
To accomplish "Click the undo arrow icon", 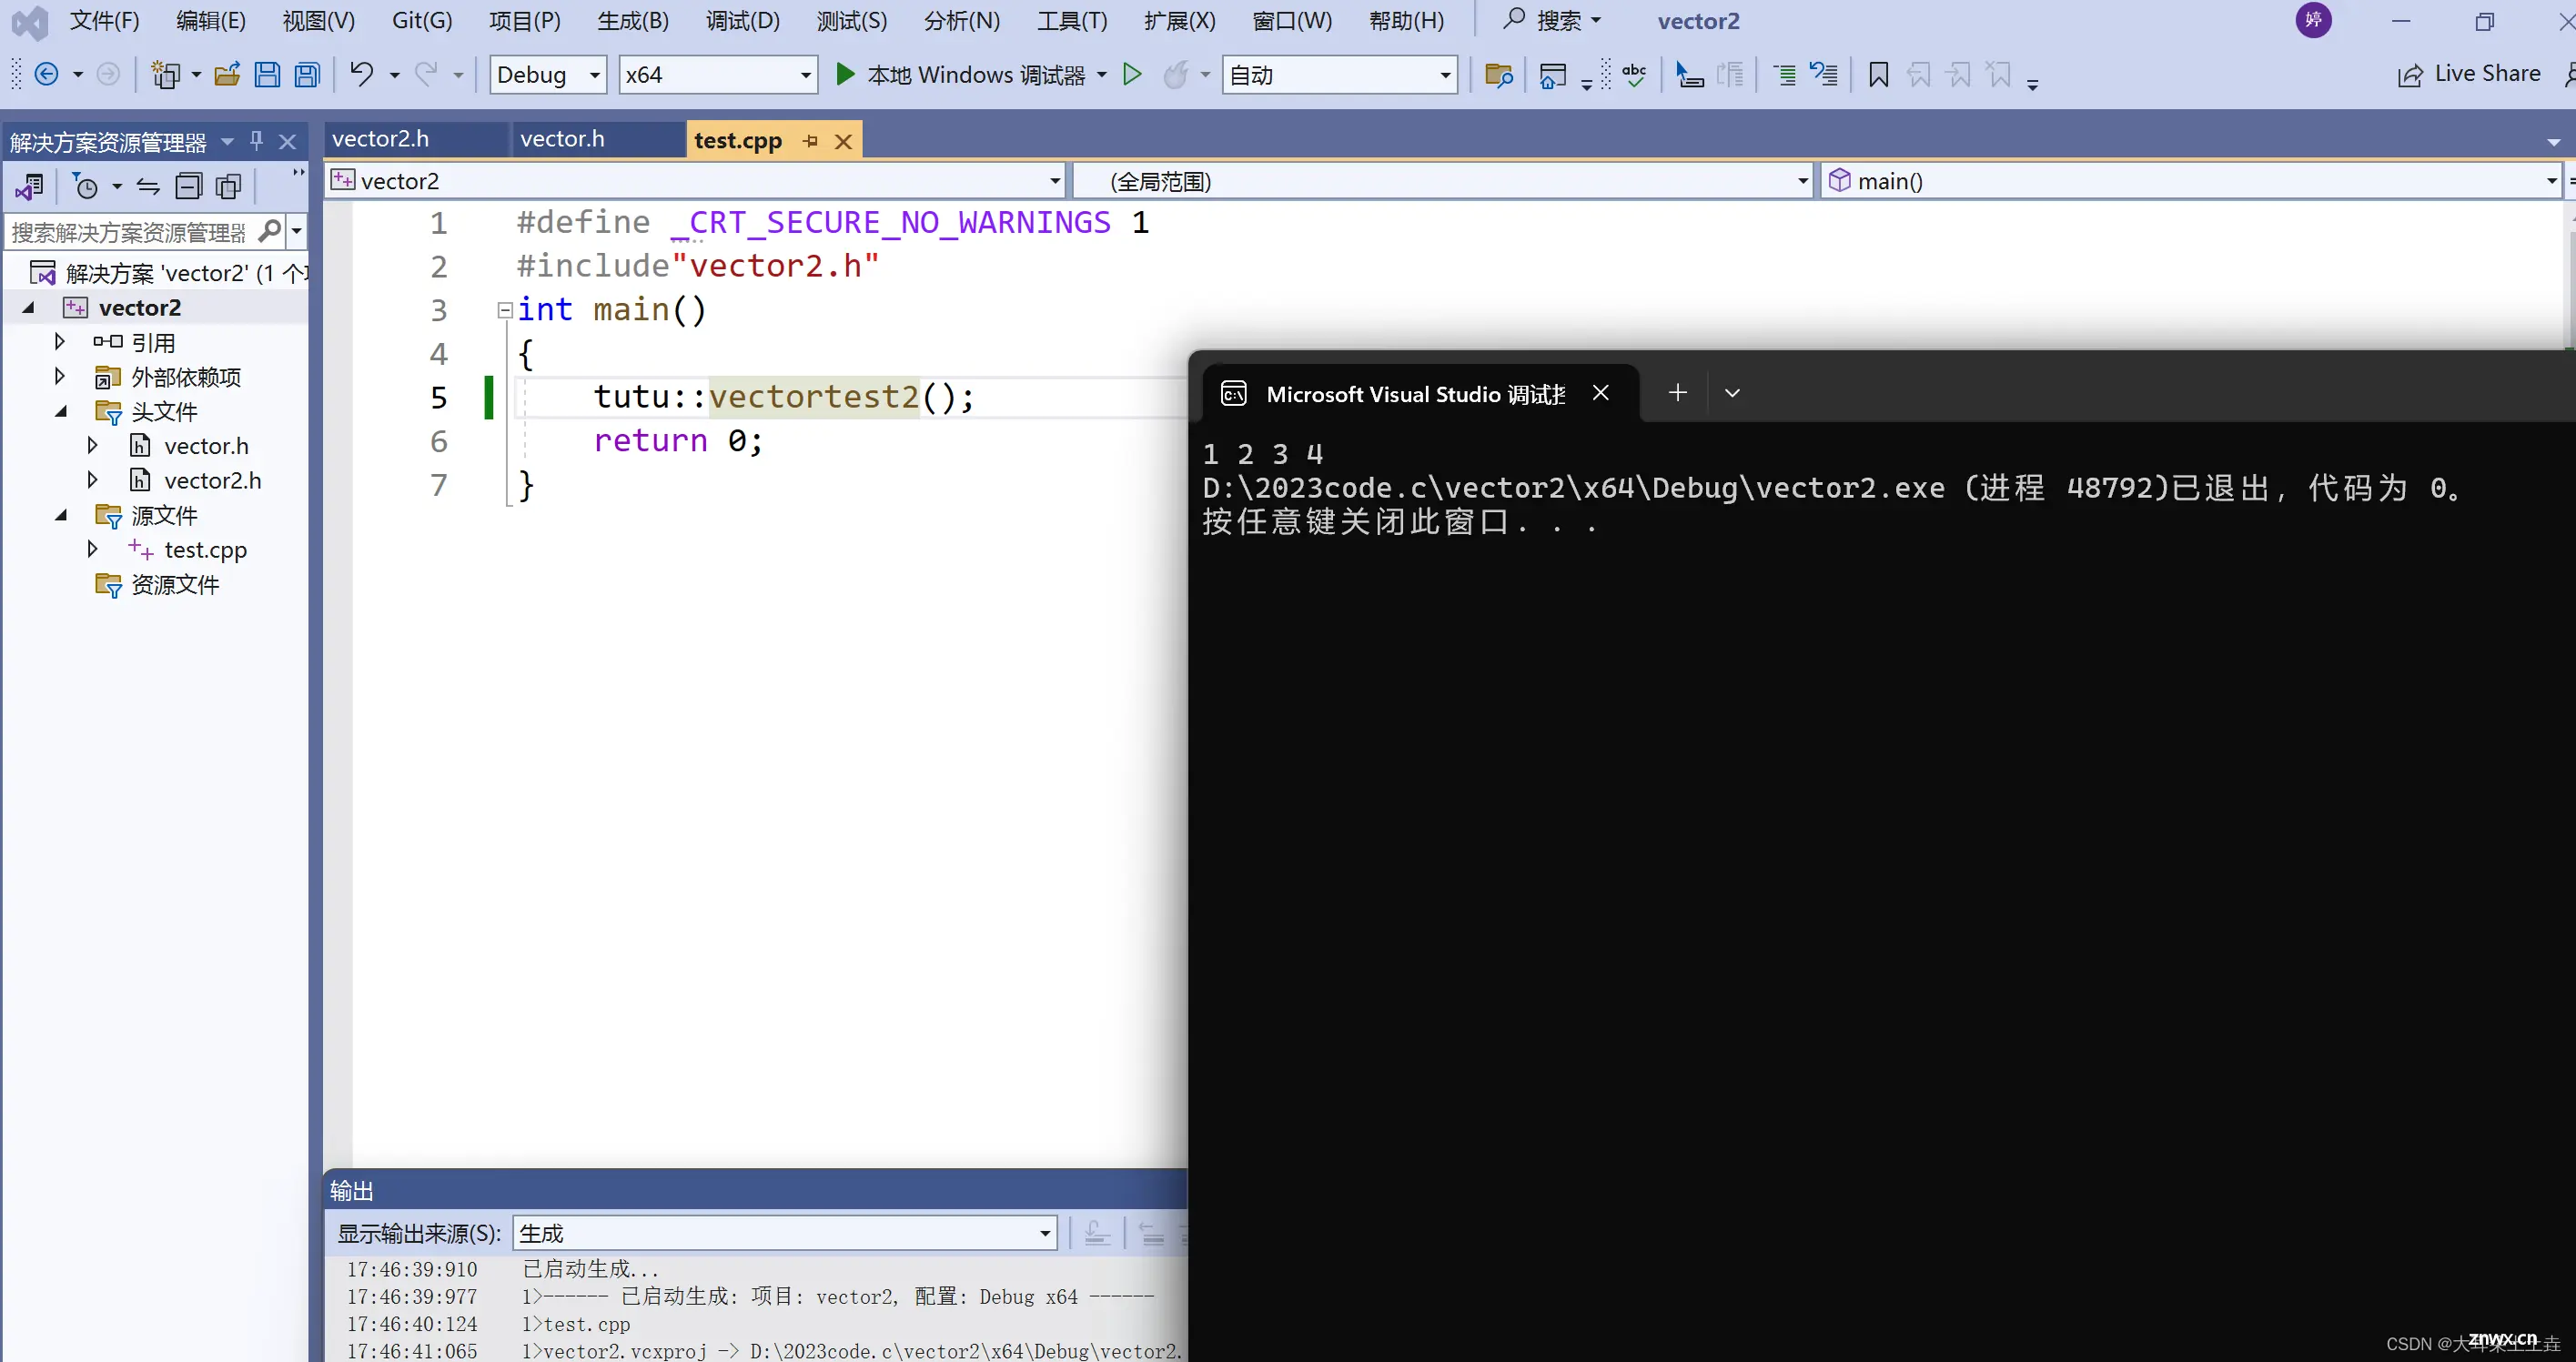I will pos(362,75).
